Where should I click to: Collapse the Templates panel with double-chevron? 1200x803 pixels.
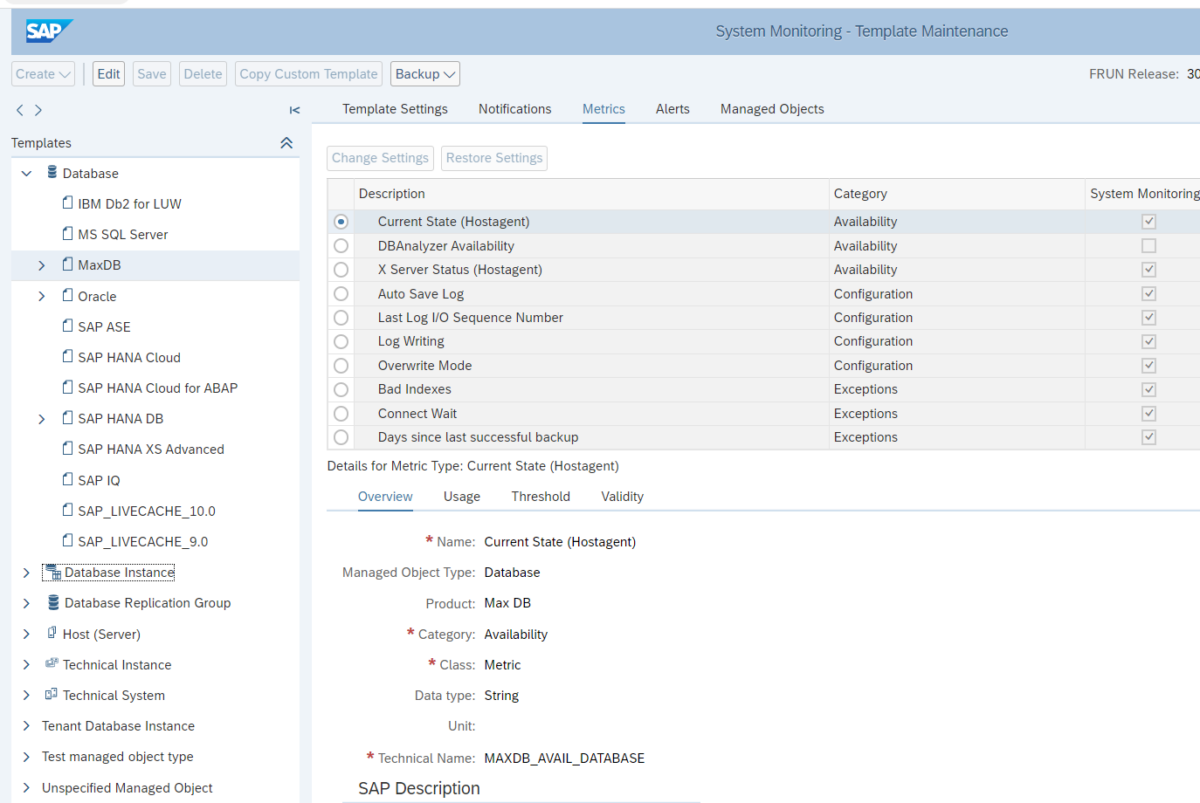[x=286, y=142]
